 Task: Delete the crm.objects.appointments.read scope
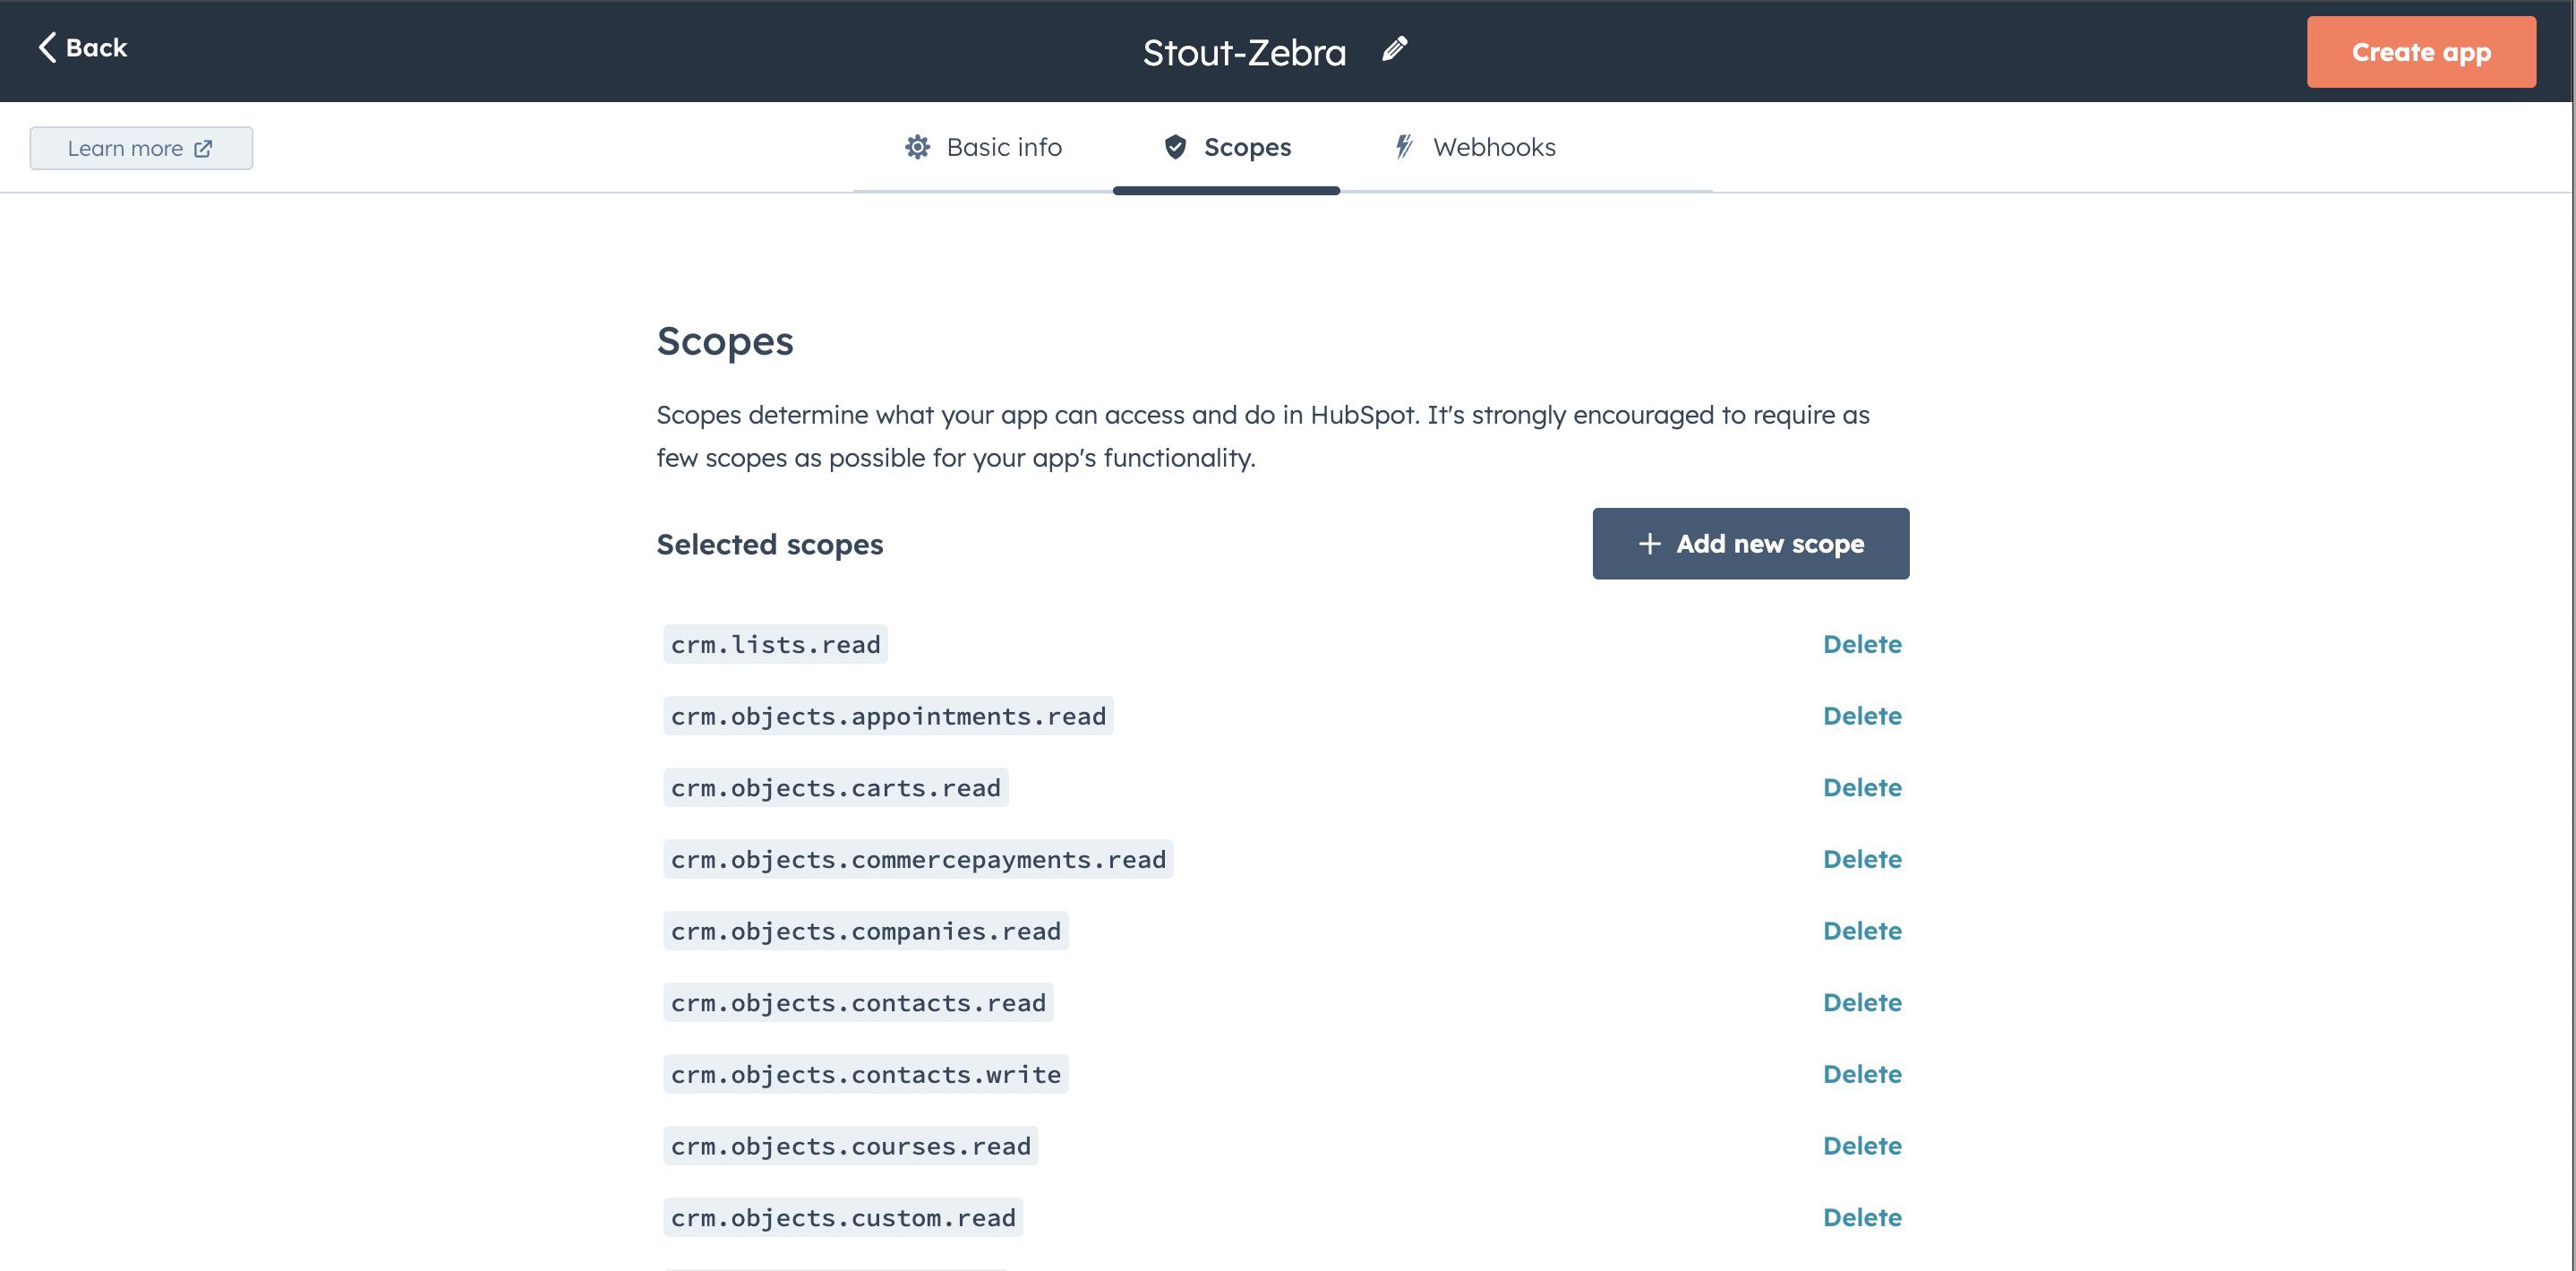pyautogui.click(x=1862, y=716)
